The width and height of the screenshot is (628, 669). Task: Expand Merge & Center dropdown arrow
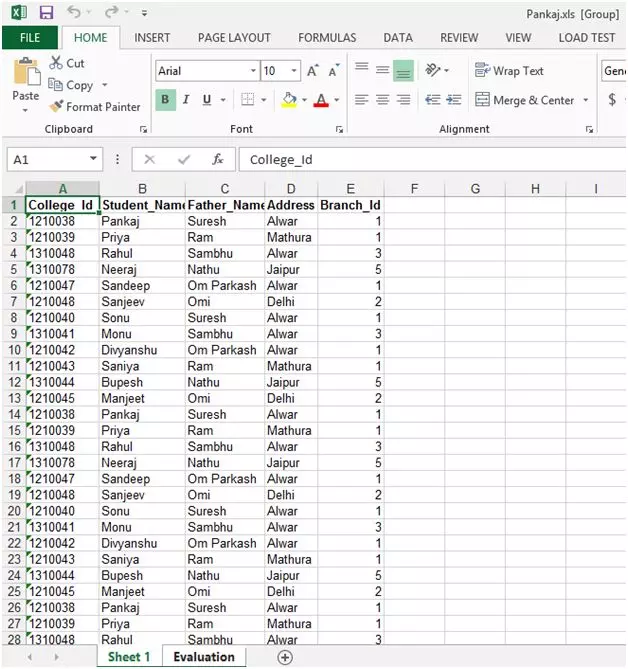[586, 100]
